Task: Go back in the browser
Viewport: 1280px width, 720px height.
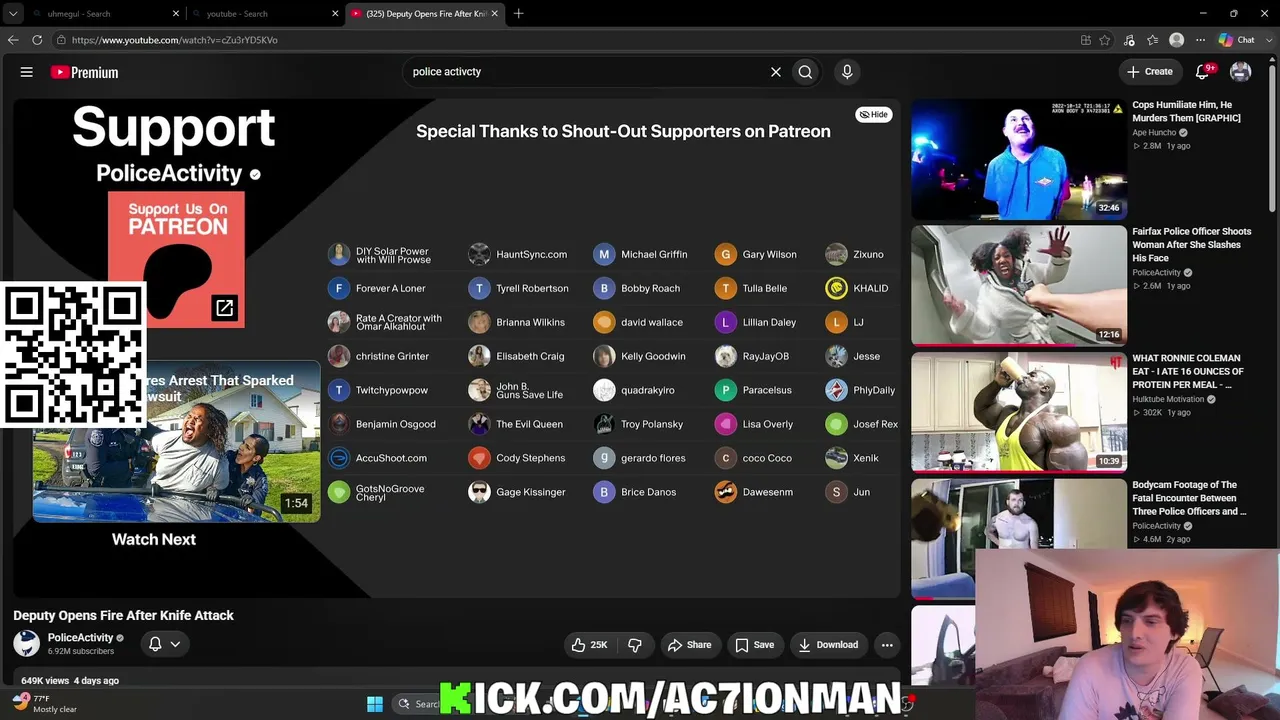Action: click(x=13, y=40)
